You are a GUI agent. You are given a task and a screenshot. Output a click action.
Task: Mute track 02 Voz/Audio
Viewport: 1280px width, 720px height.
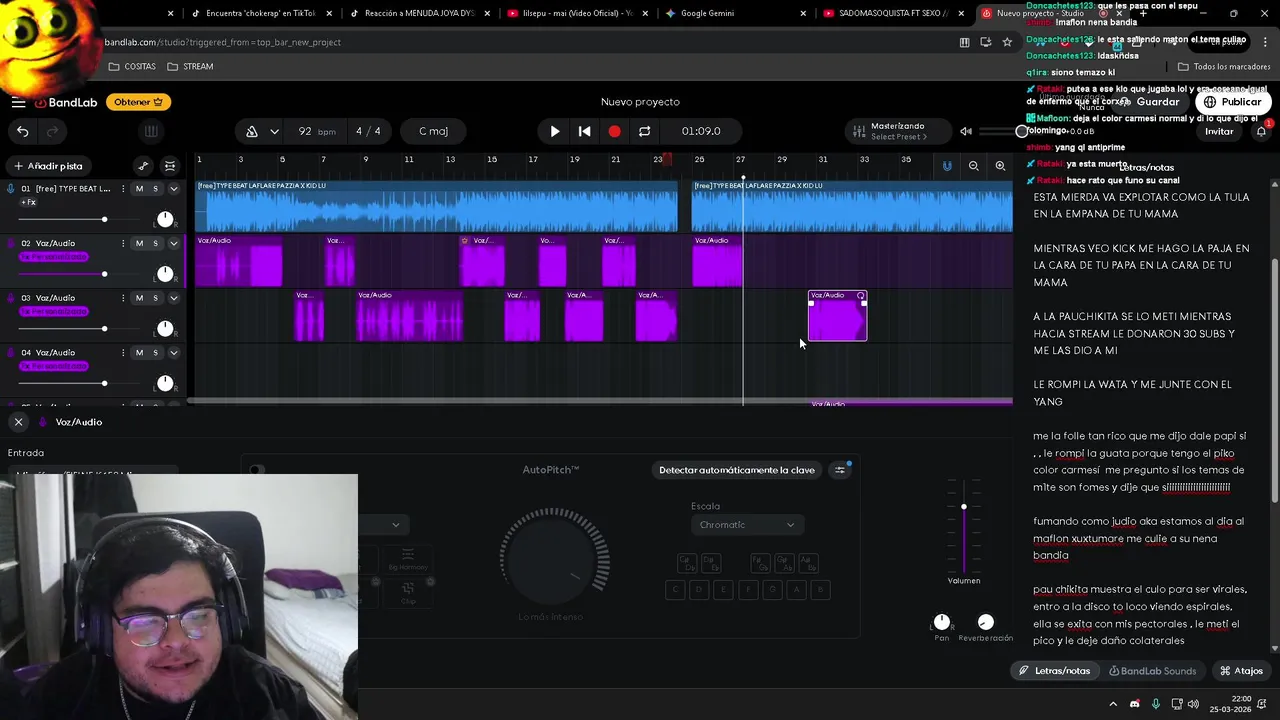click(x=139, y=243)
